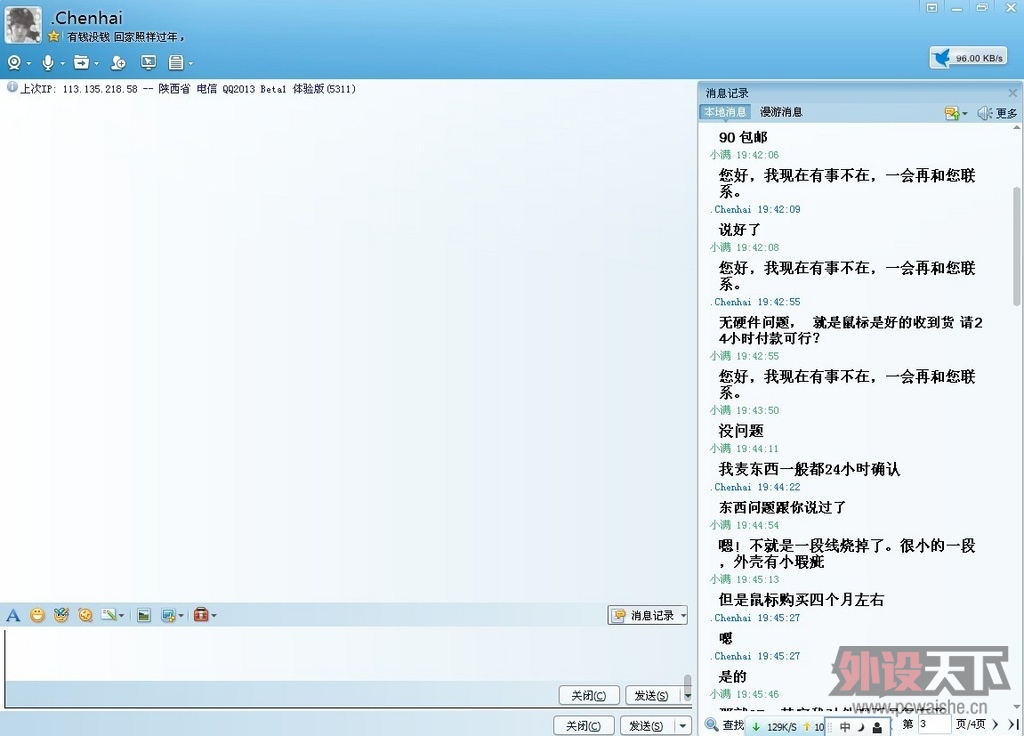Click the message manager icon in history panel
Image resolution: width=1024 pixels, height=736 pixels.
[952, 113]
